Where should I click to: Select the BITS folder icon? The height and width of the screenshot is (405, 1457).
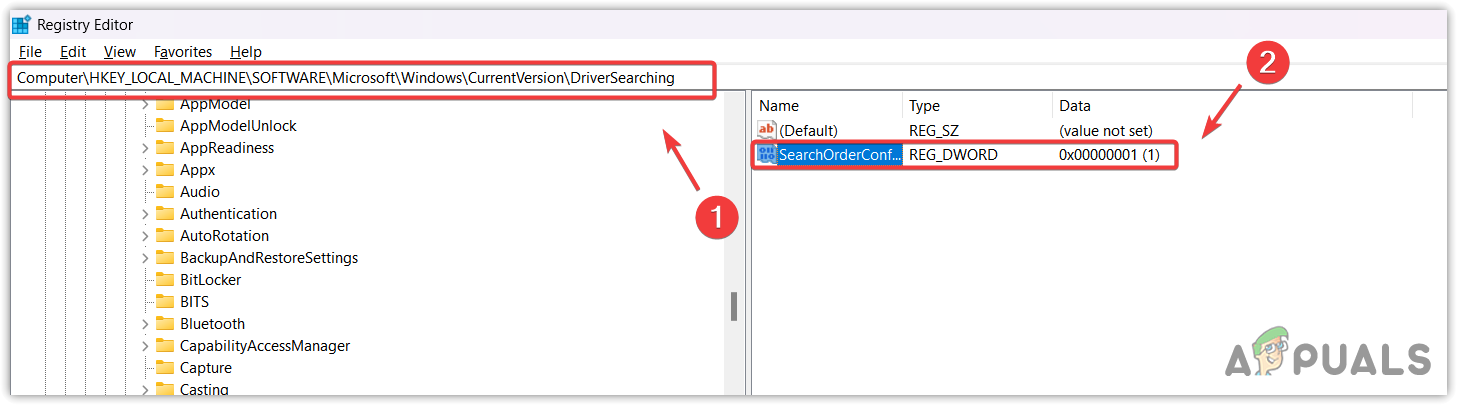(x=165, y=302)
